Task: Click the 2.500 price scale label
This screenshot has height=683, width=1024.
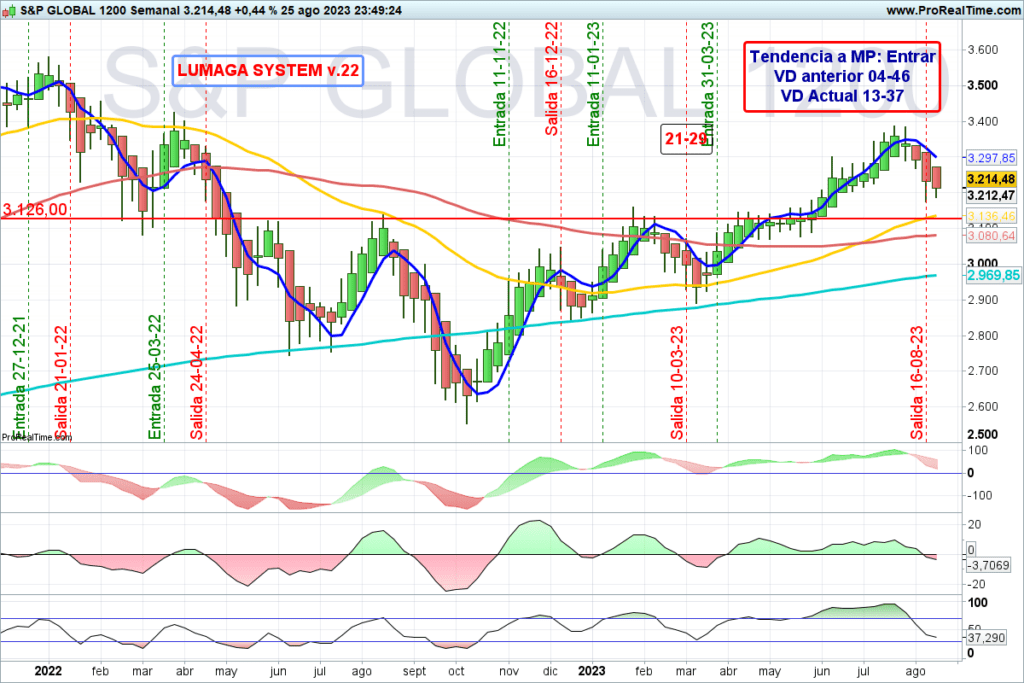Action: tap(983, 435)
